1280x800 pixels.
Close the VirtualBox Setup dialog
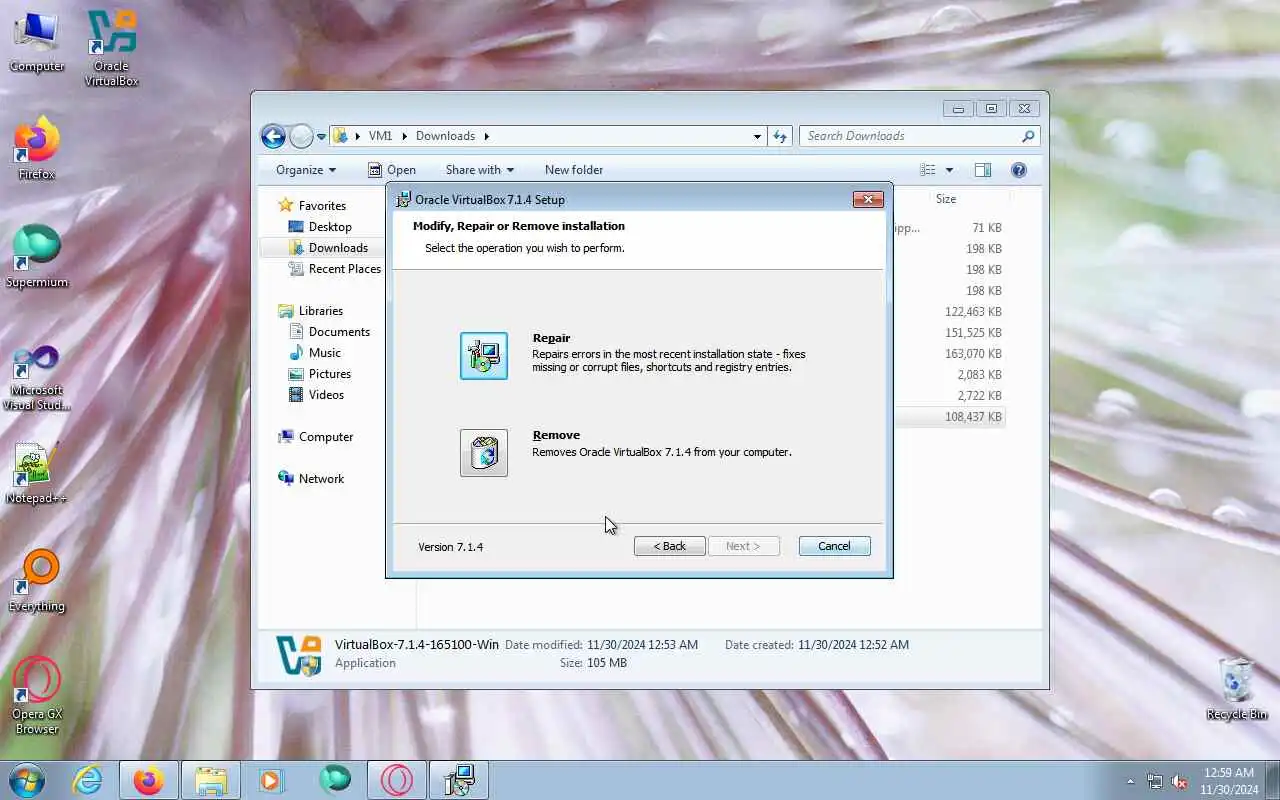point(868,199)
